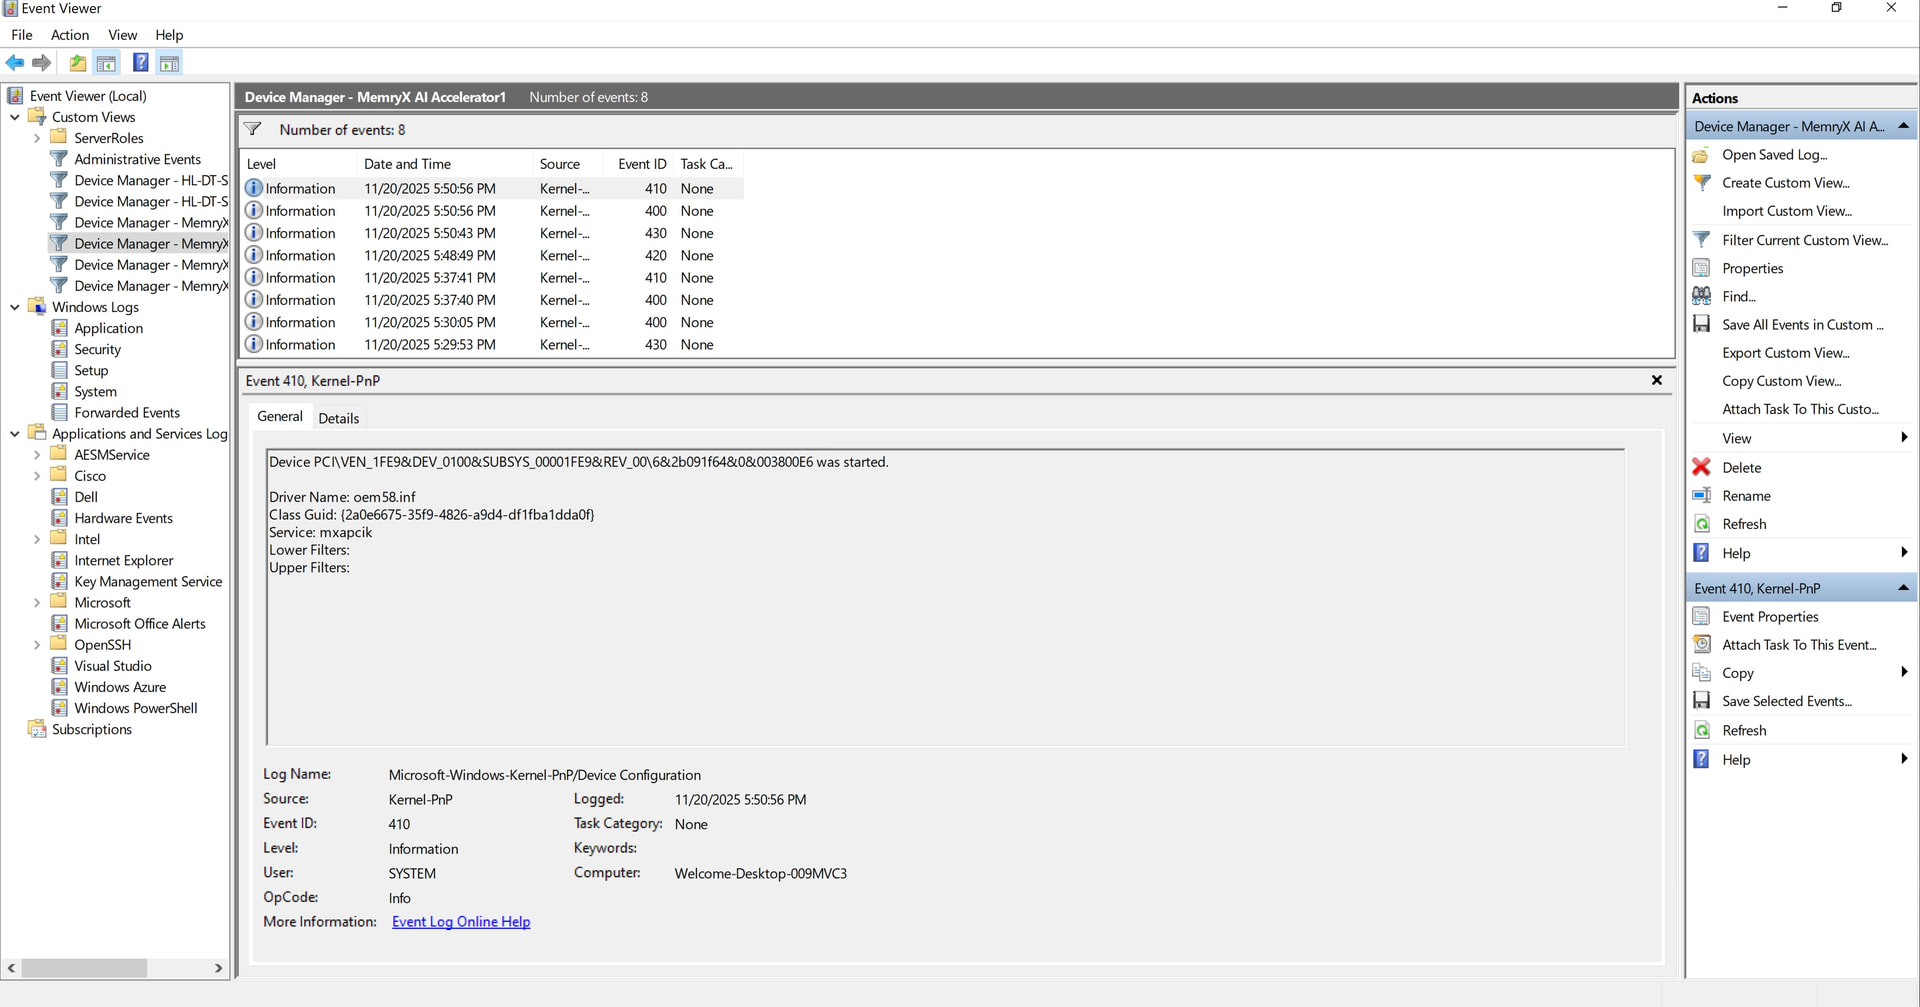Click the Attach Task To This Event icon
The height and width of the screenshot is (1007, 1920).
pos(1701,644)
